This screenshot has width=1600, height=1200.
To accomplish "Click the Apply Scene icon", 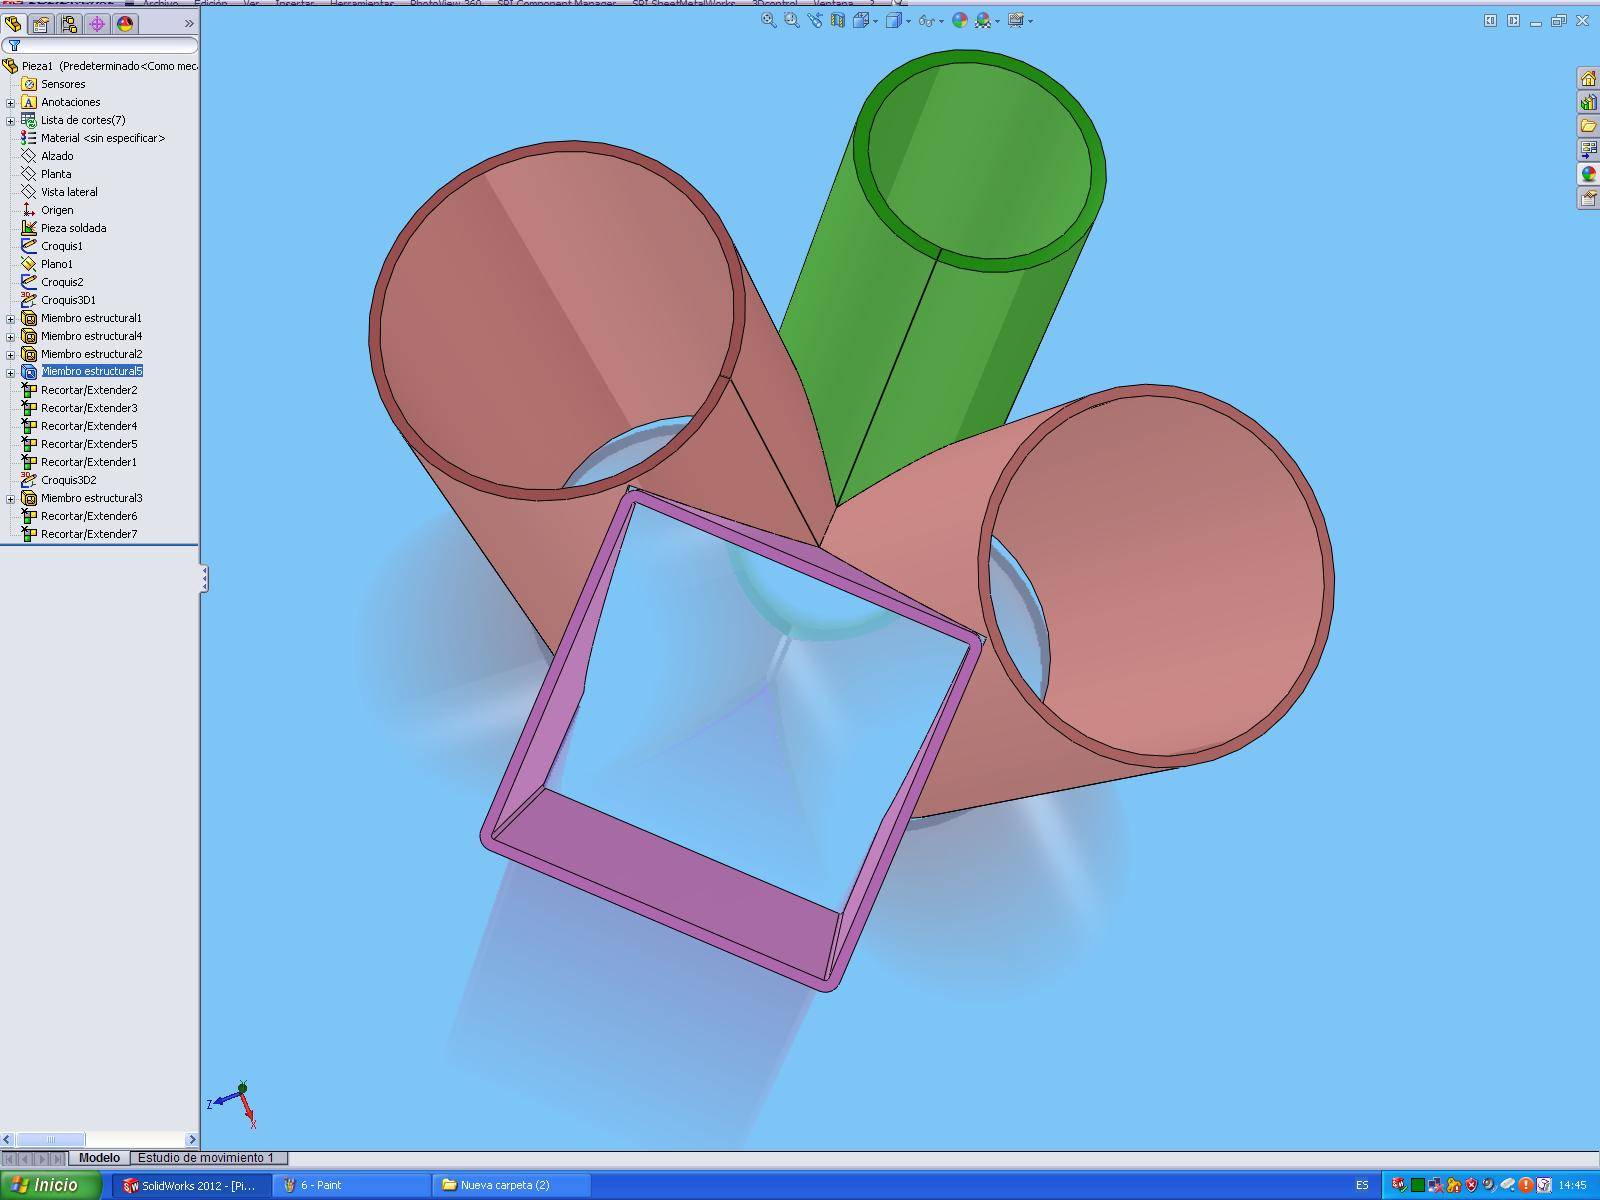I will pos(983,20).
